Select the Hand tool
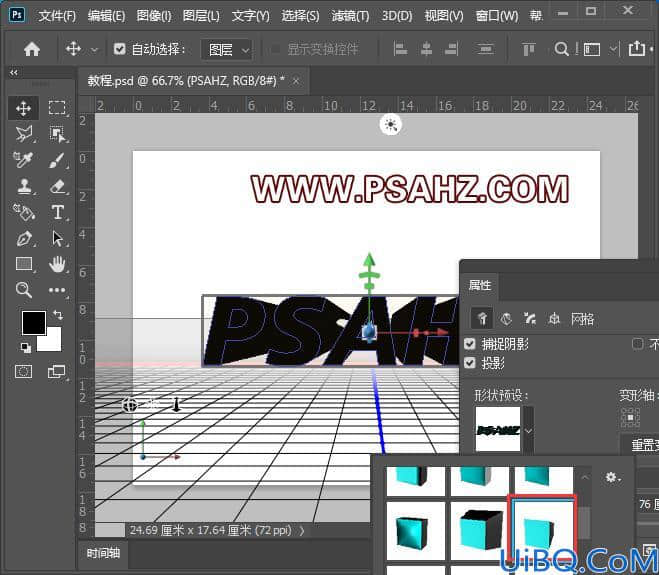This screenshot has height=575, width=659. pyautogui.click(x=57, y=264)
